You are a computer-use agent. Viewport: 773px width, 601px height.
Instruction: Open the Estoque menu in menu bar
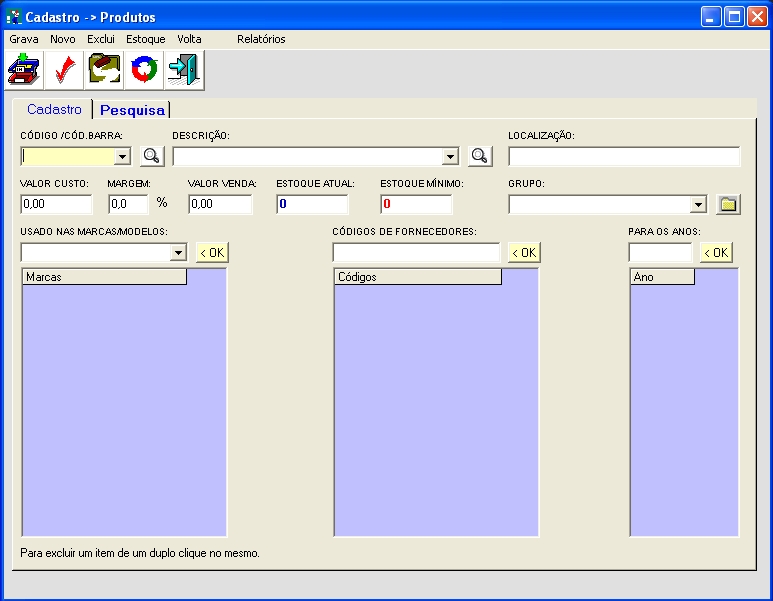[x=146, y=39]
